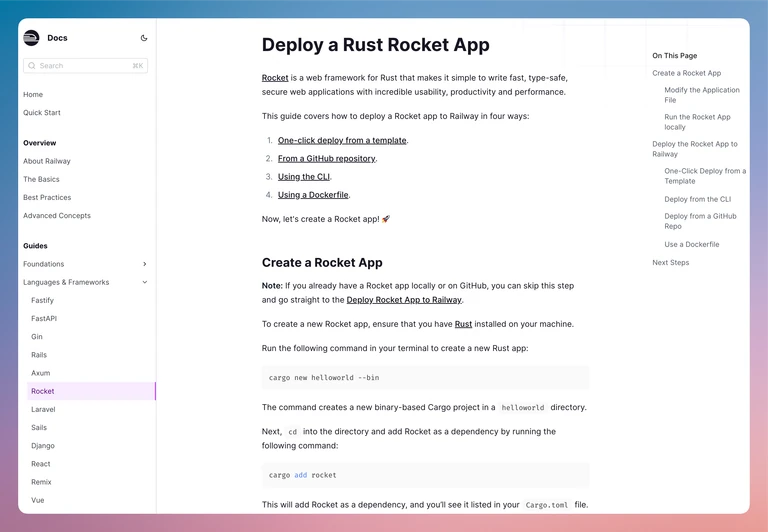
Task: Open One-click deploy from a template link
Action: pos(342,141)
